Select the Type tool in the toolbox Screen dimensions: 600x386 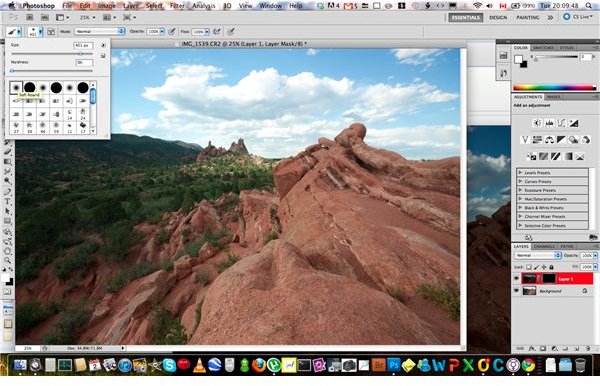[x=8, y=201]
